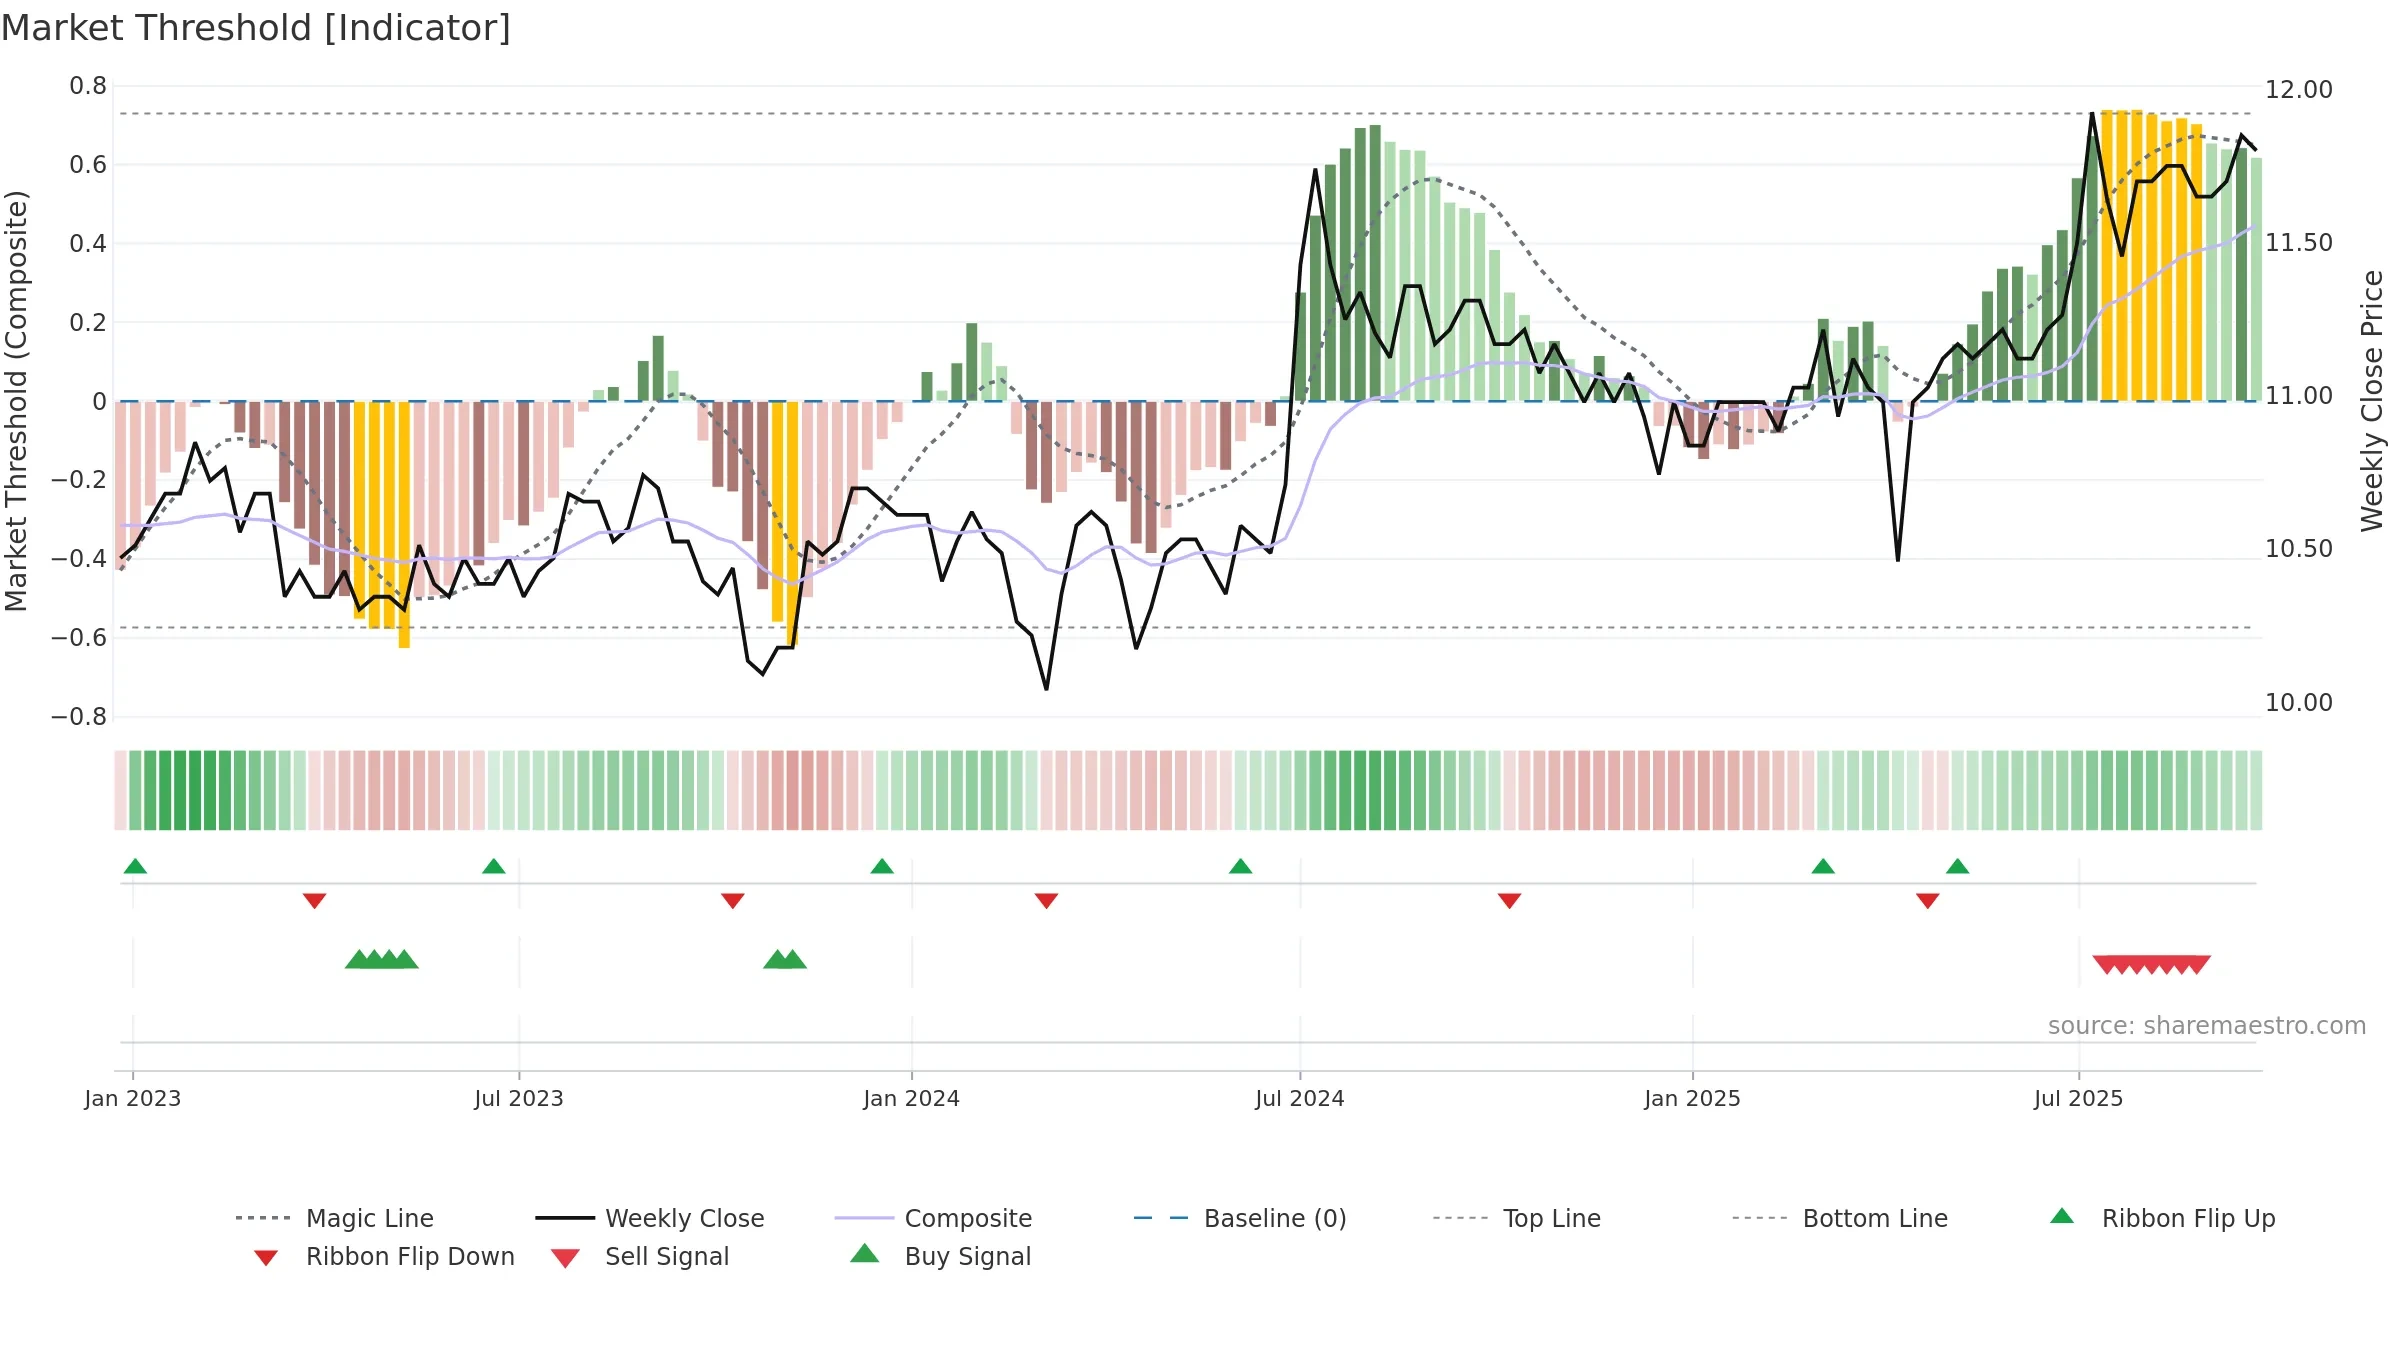Screen dimensions: 2400x1350
Task: Click the Jan 2023 x-axis label
Action: (x=133, y=1099)
